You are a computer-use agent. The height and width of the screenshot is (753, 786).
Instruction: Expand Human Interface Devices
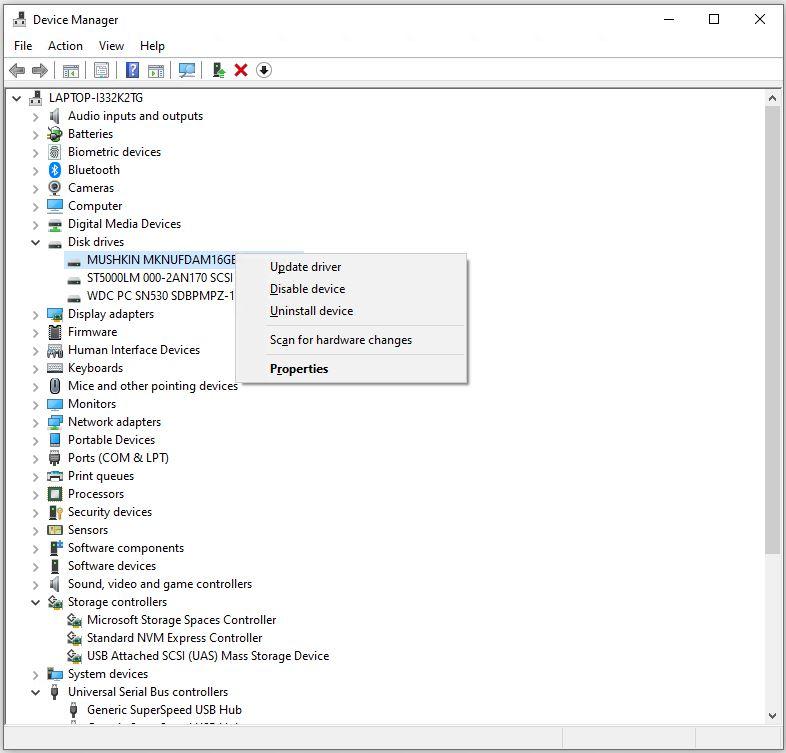pos(36,351)
